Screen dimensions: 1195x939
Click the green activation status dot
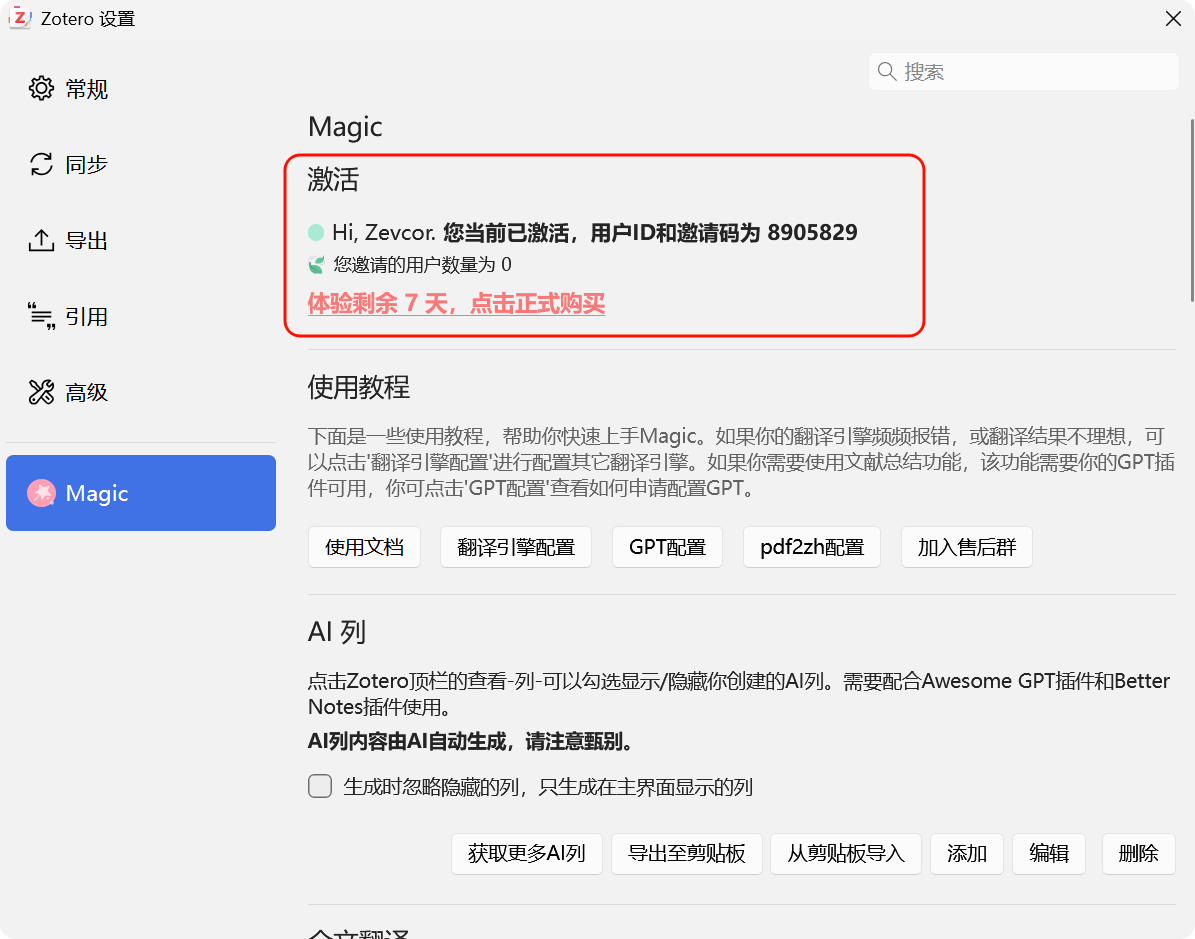[x=316, y=232]
